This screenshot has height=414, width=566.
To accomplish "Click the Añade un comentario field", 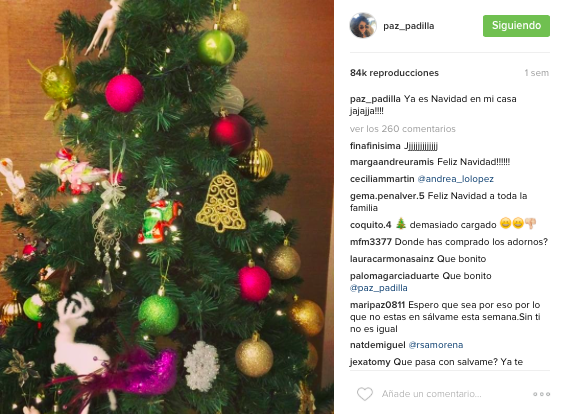I will point(431,394).
